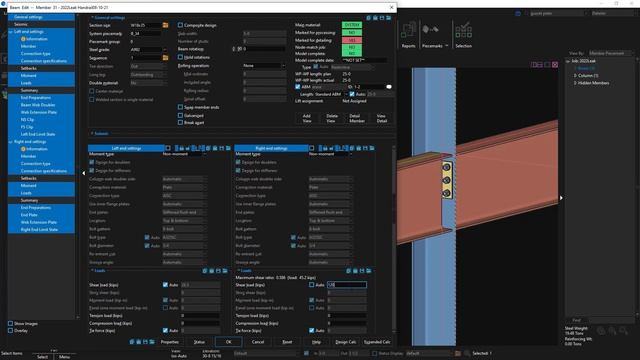Screen dimensions: 640x360
Task: Select General settings in the navigation tree
Action: 28,17
